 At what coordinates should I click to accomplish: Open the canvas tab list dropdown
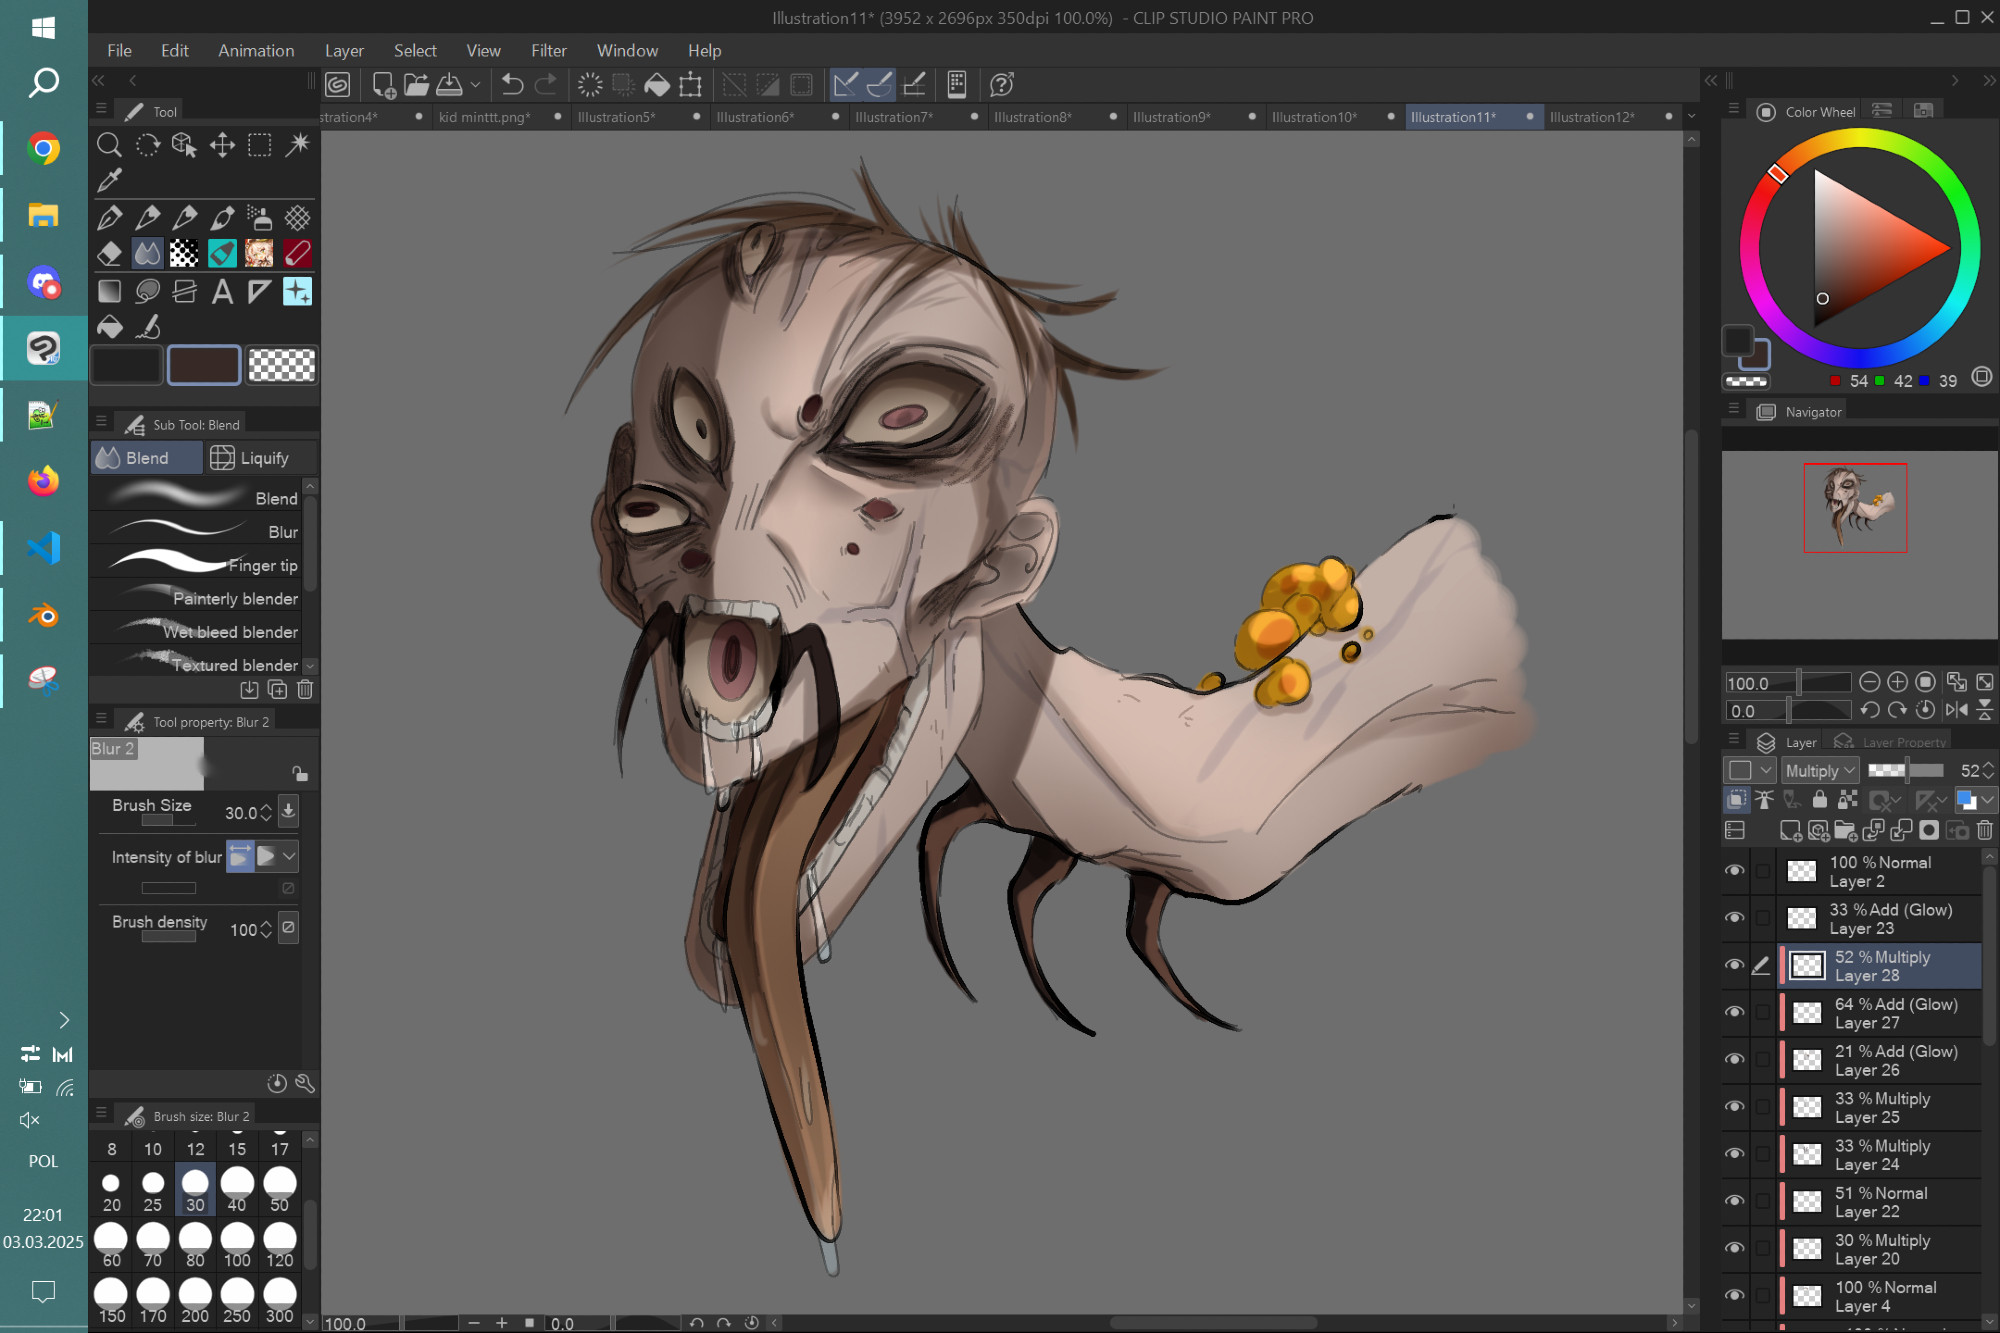(x=1691, y=117)
